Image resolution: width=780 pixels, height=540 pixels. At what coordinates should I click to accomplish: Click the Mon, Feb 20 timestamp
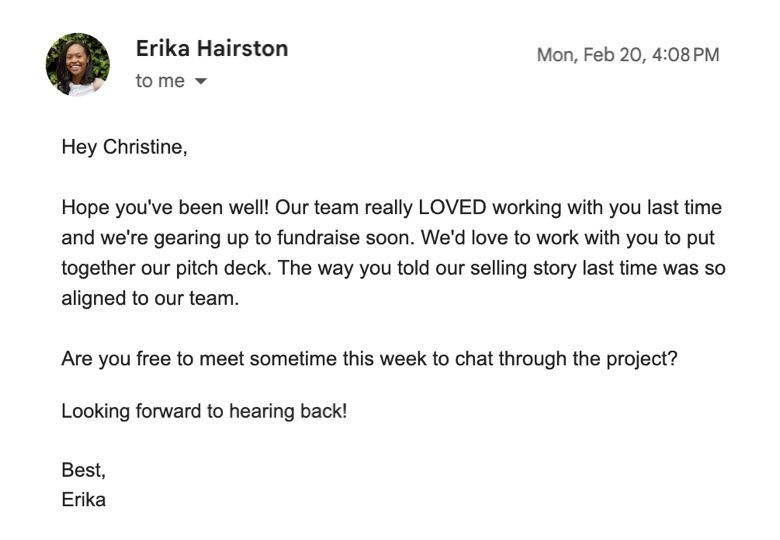coord(627,55)
